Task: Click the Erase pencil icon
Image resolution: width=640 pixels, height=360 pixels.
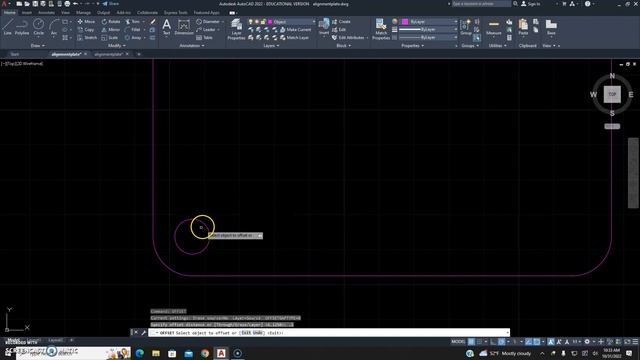Action: point(153,22)
